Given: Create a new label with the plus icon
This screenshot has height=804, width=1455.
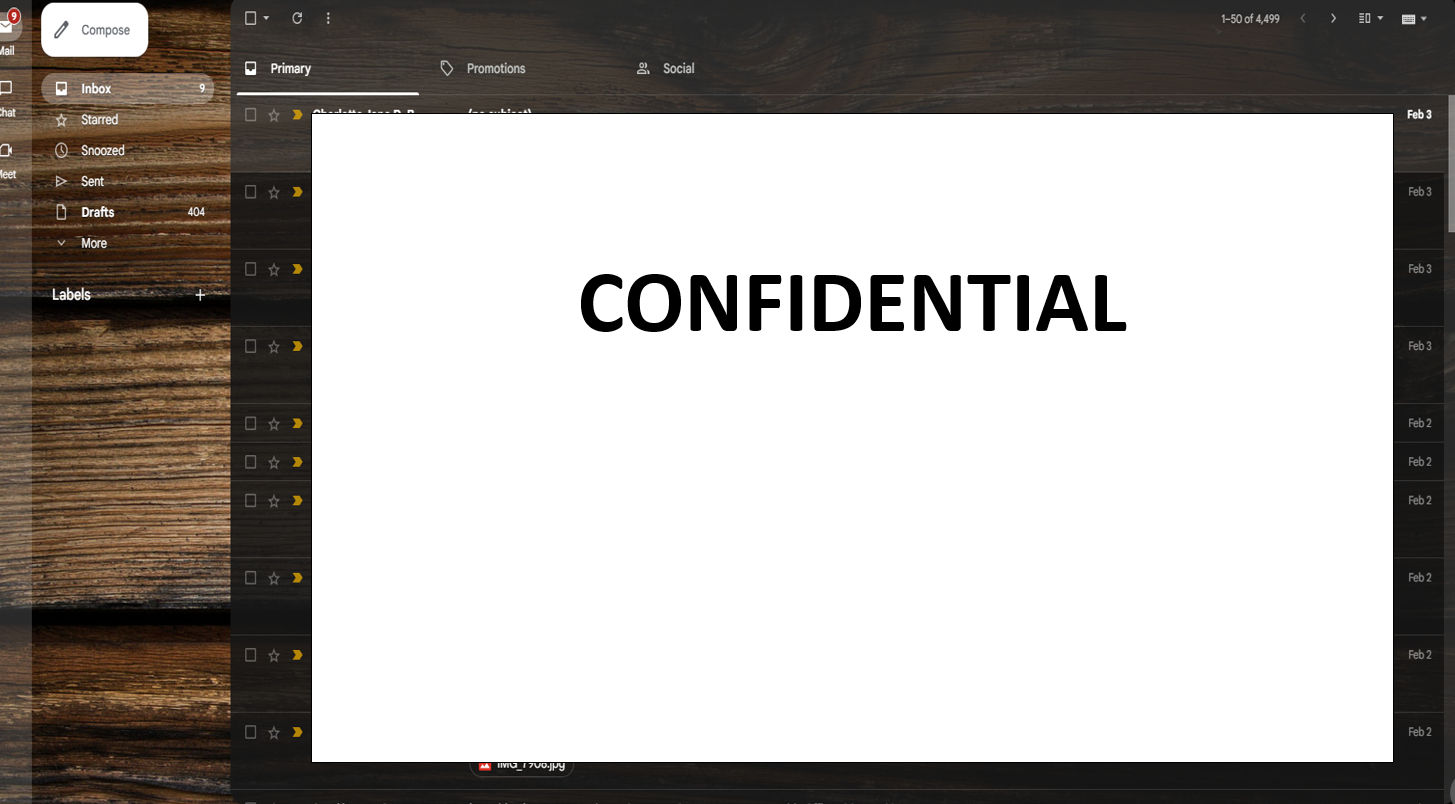Looking at the screenshot, I should pyautogui.click(x=200, y=295).
